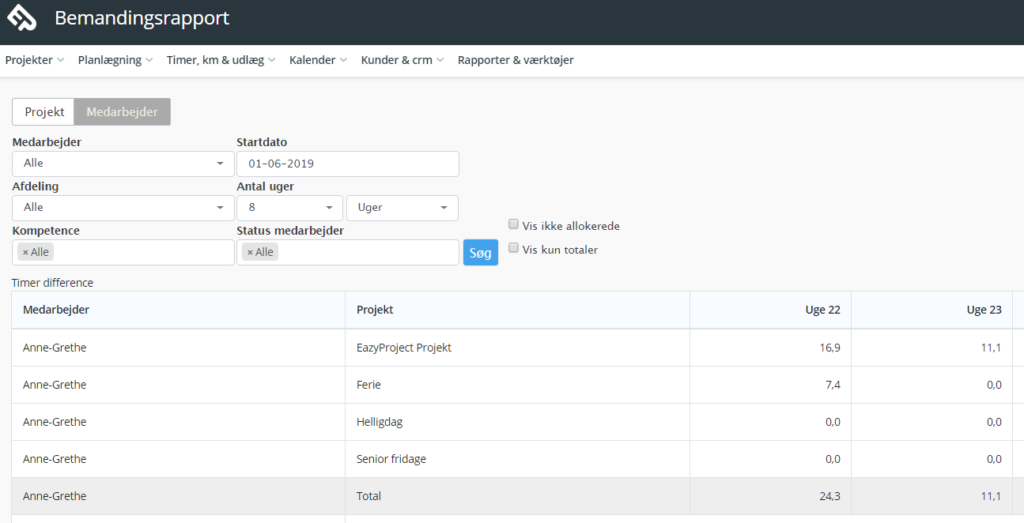Remove the Alle tag in Kompetence
1024x523 pixels.
point(25,252)
